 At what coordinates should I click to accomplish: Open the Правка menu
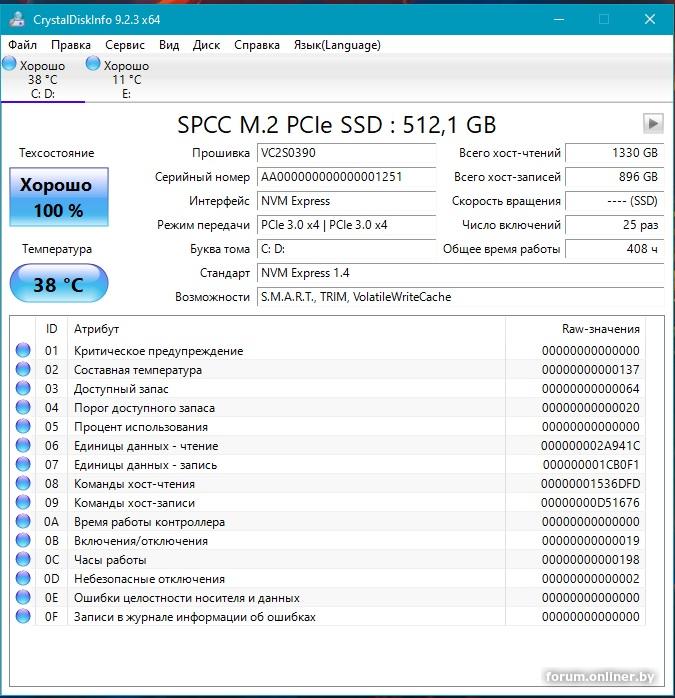point(71,45)
